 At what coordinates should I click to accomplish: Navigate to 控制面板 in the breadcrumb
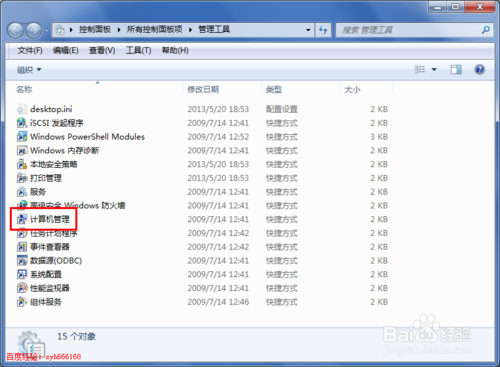(x=95, y=30)
